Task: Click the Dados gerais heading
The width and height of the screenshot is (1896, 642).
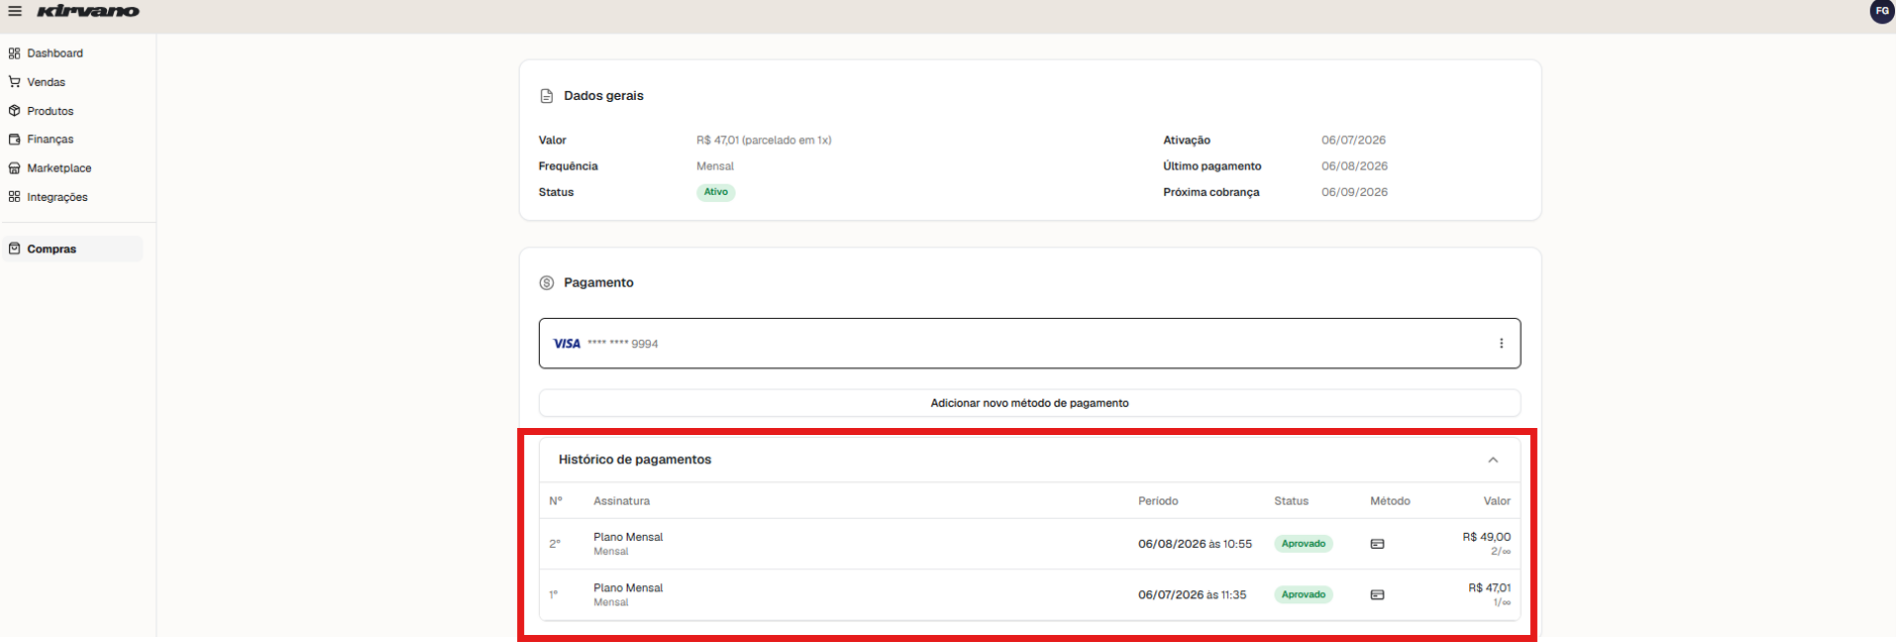Action: pyautogui.click(x=603, y=96)
